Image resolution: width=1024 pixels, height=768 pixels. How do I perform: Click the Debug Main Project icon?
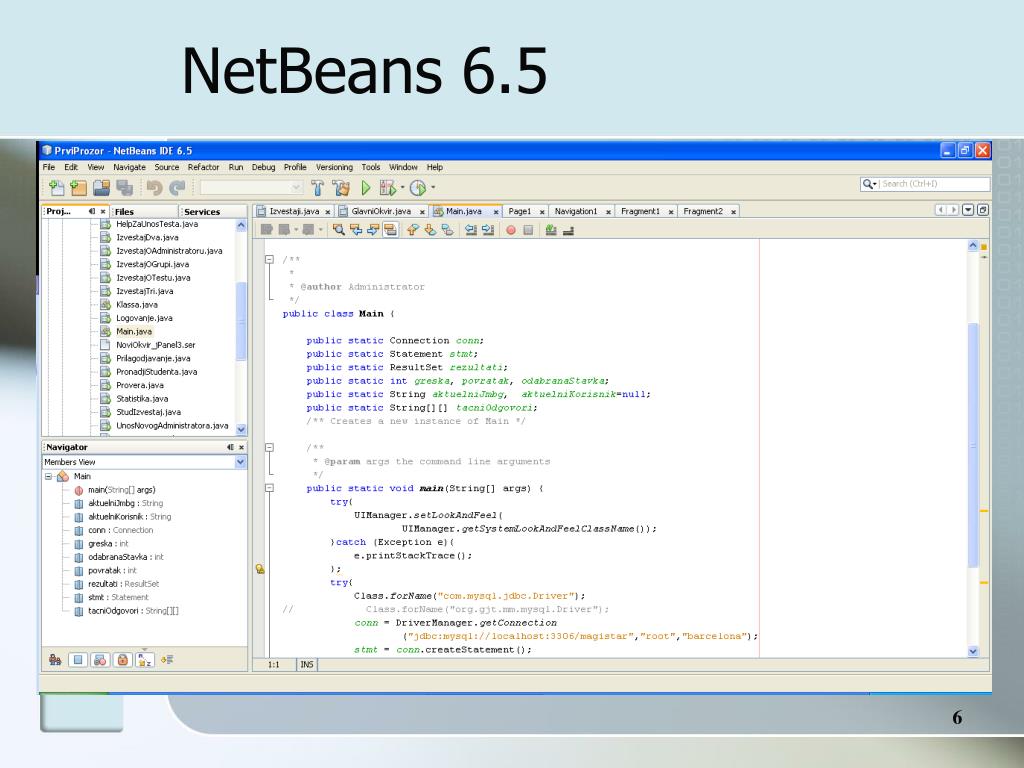click(x=387, y=188)
